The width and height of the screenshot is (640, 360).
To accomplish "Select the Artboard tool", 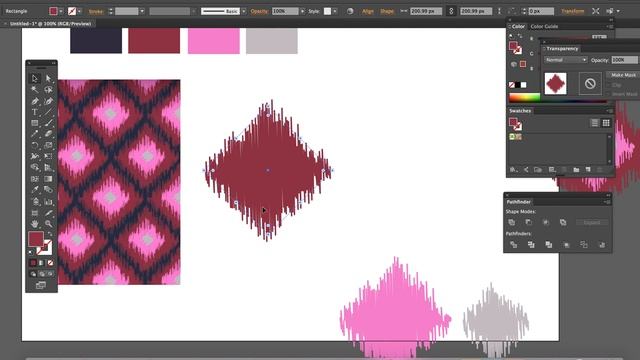I will point(35,213).
